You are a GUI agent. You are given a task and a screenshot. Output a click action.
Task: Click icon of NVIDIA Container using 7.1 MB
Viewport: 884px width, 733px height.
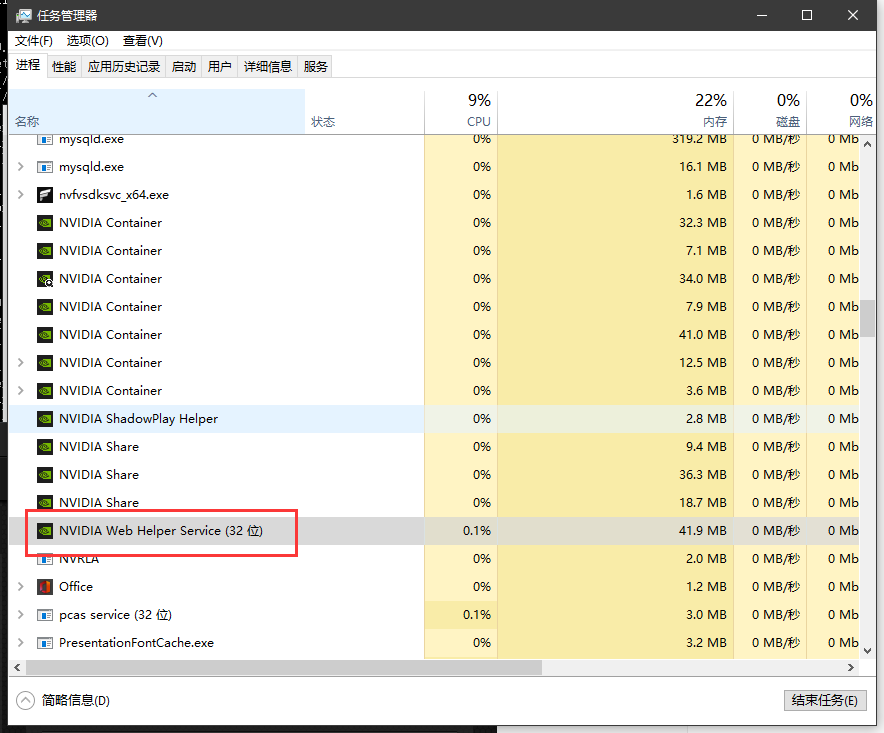click(x=45, y=251)
